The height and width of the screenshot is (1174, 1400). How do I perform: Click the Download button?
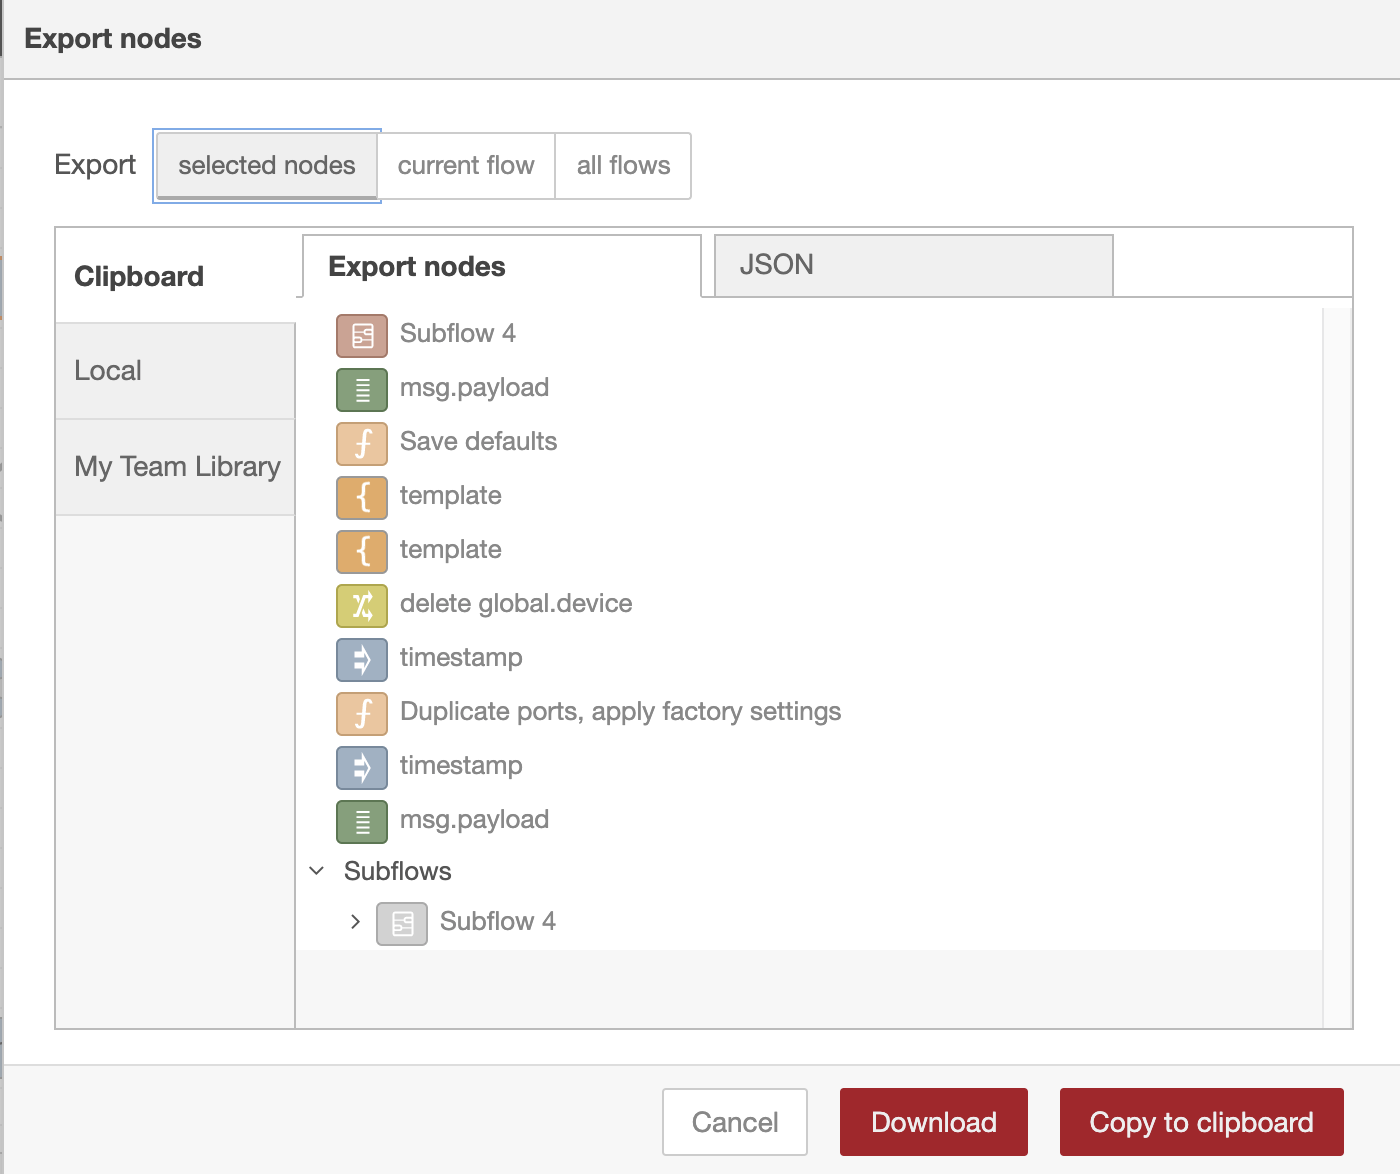934,1122
